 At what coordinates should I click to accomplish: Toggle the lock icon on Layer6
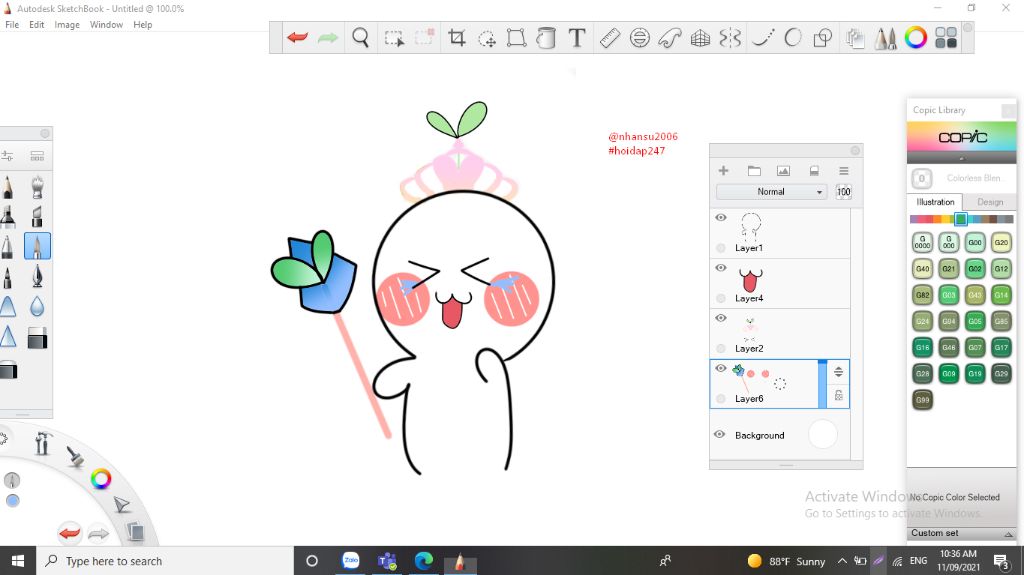pyautogui.click(x=839, y=395)
